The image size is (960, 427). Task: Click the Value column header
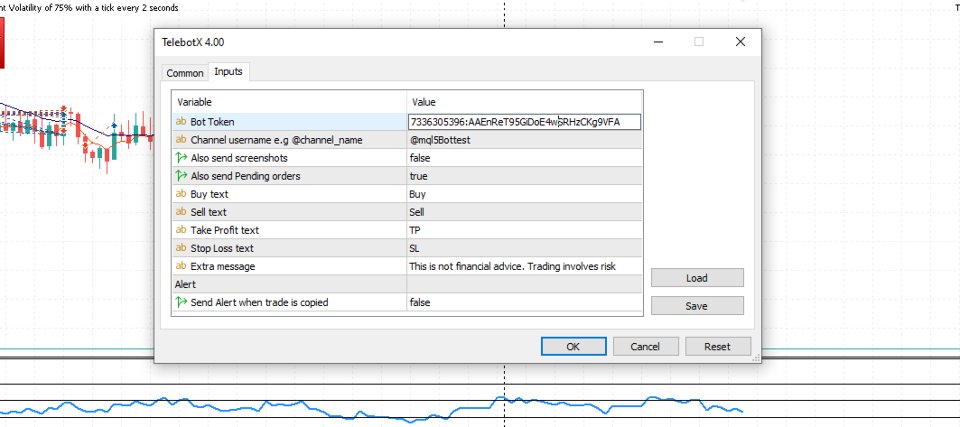525,102
